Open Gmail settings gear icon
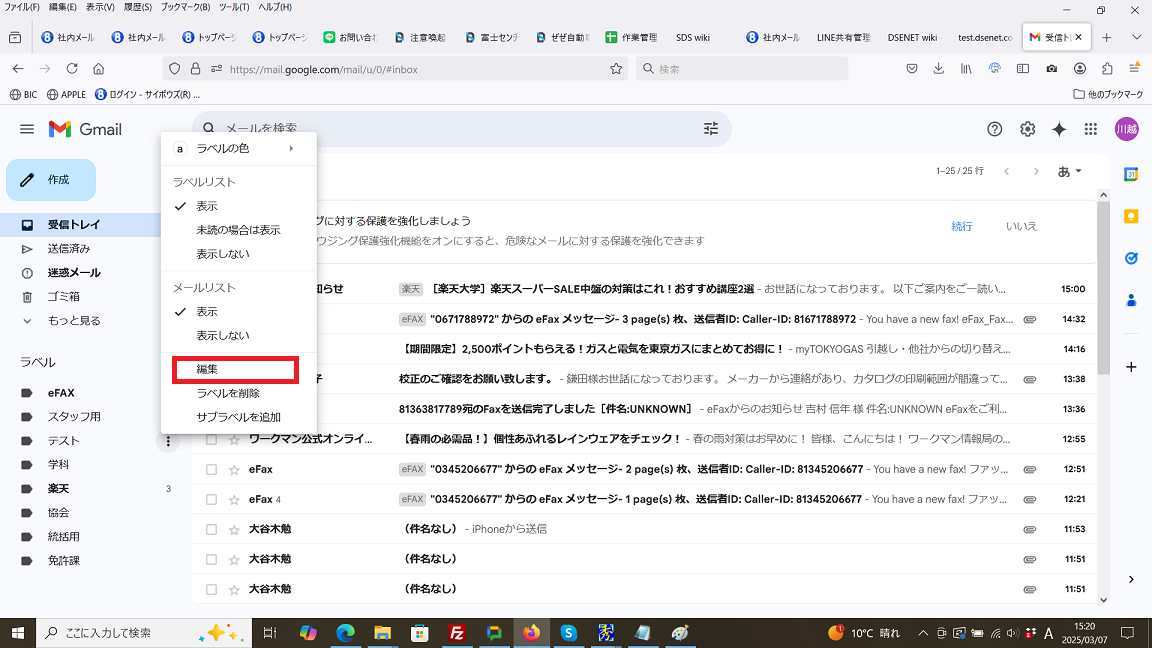Screen dimensions: 1152x648 [1027, 129]
